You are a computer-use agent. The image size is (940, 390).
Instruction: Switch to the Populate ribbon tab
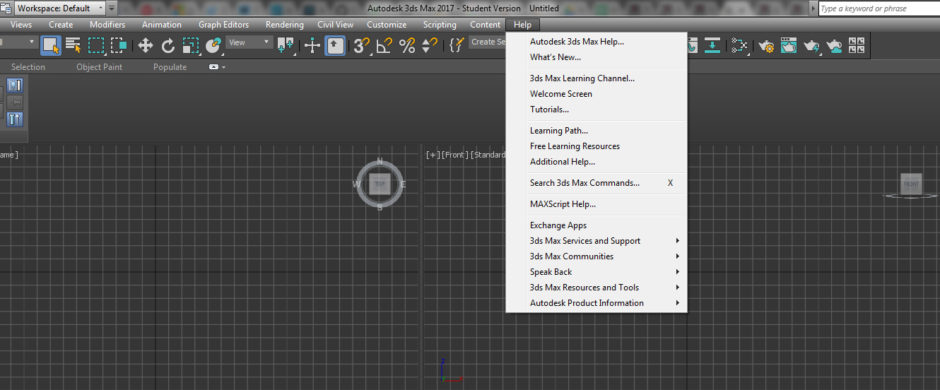coord(170,67)
